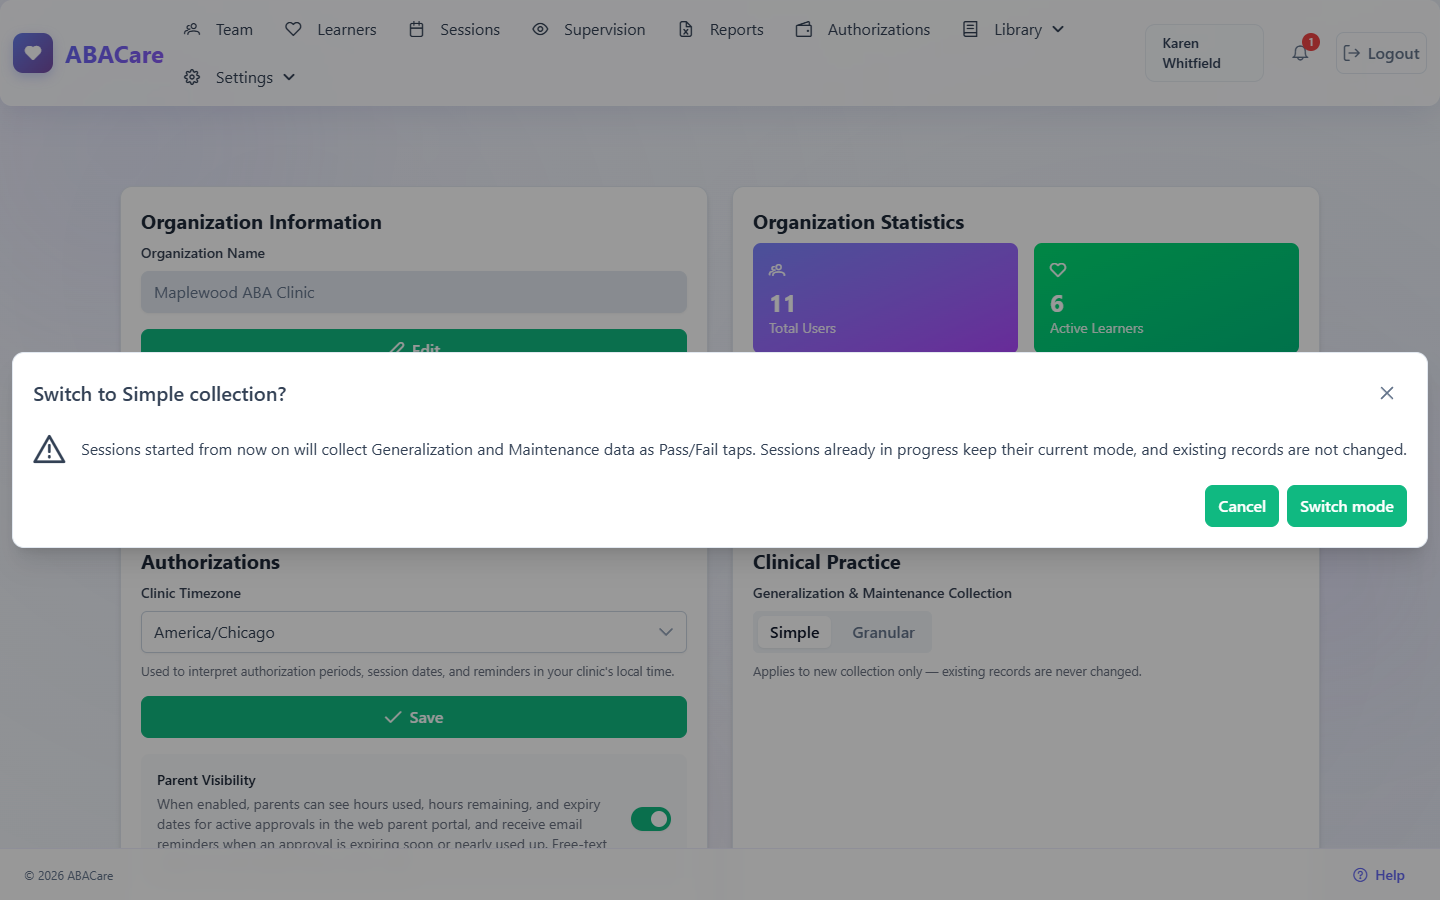The image size is (1440, 900).
Task: Open the Clinic Timezone America/Chicago dropdown
Action: 414,632
